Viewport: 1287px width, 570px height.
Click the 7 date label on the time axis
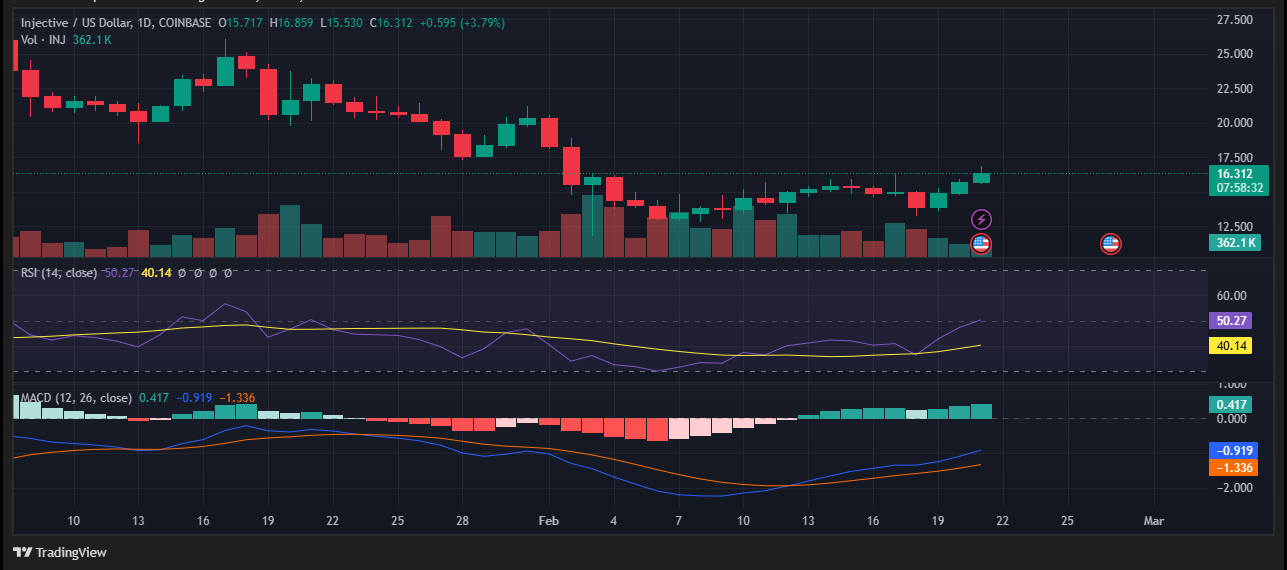(678, 521)
